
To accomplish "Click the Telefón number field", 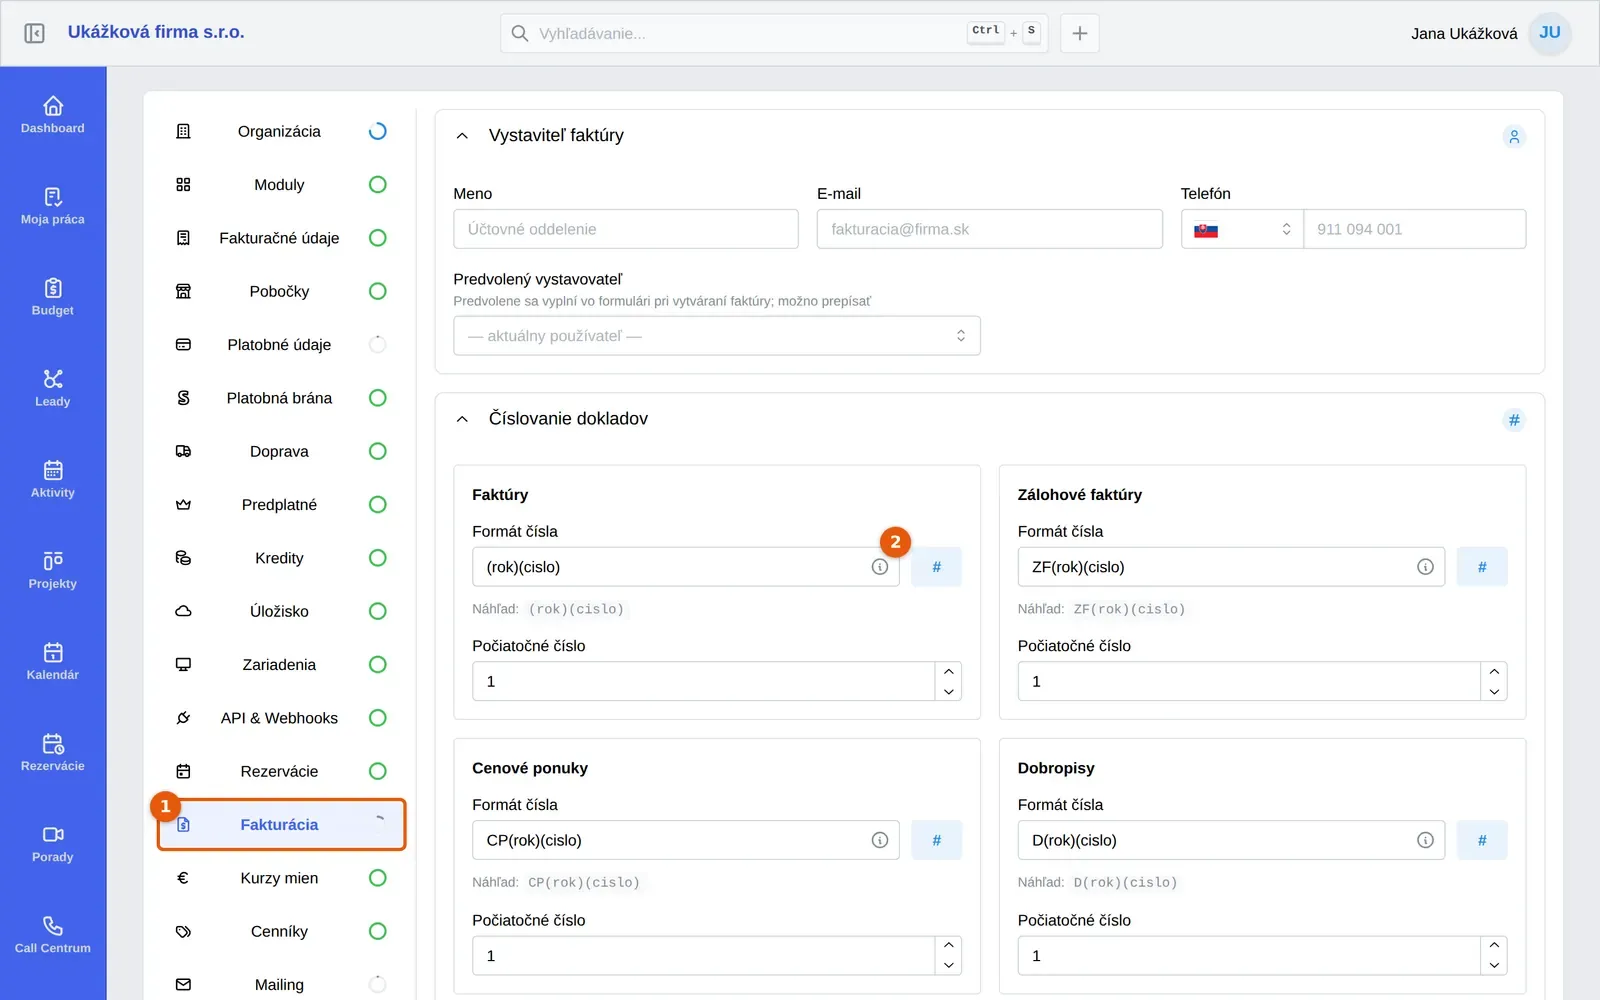I will [1415, 229].
